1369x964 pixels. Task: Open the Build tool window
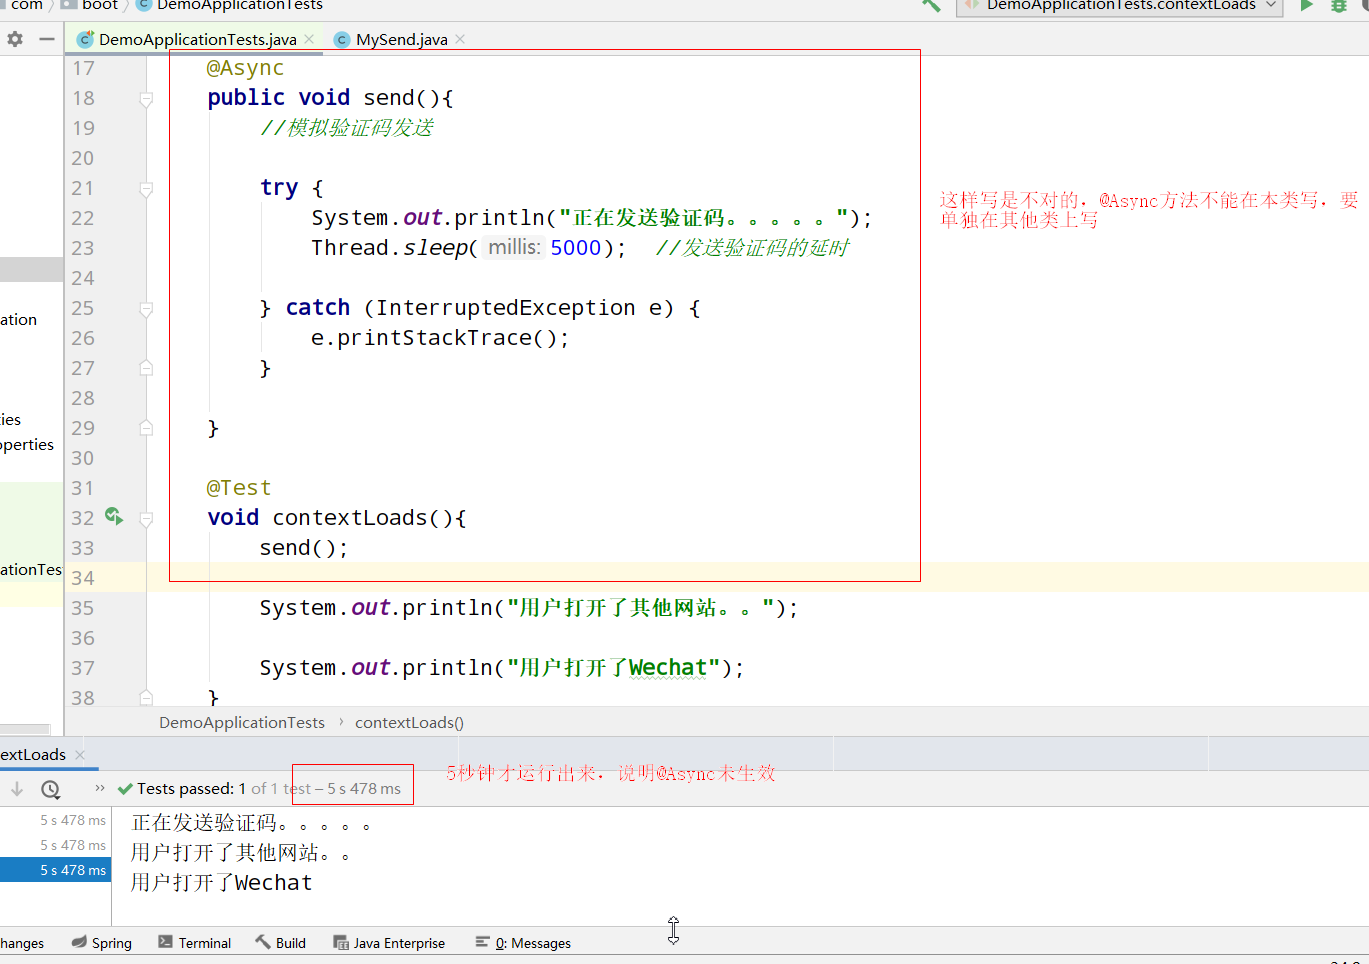(281, 943)
